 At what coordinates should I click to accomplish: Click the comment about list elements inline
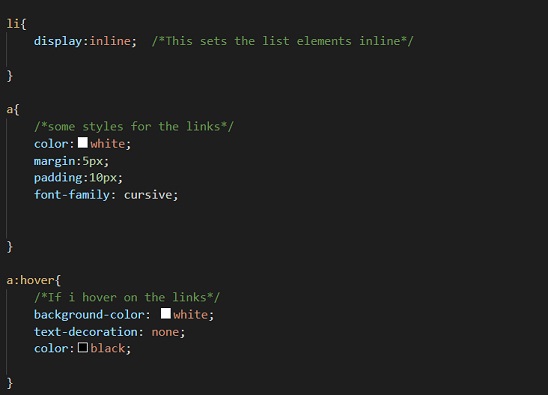282,41
